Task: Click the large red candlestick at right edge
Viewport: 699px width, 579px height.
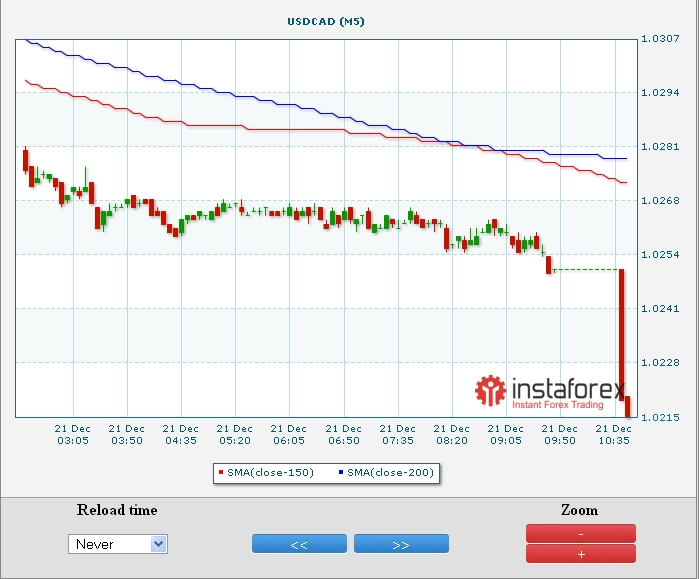Action: (x=622, y=330)
